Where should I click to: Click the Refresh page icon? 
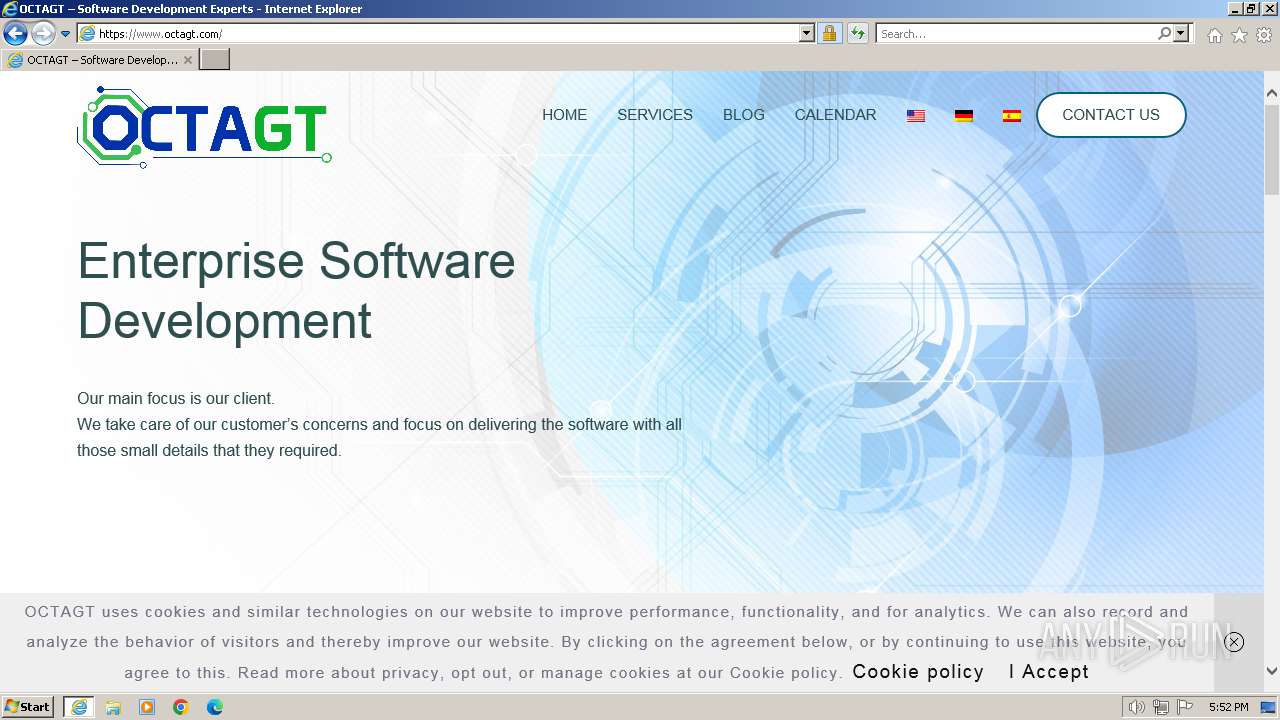point(857,33)
